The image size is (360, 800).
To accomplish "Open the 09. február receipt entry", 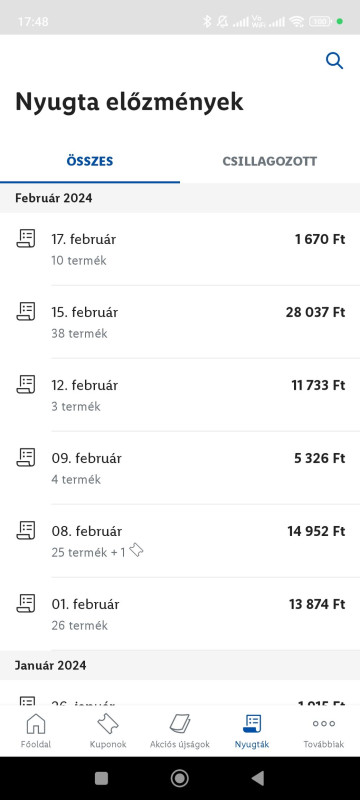I will [180, 468].
